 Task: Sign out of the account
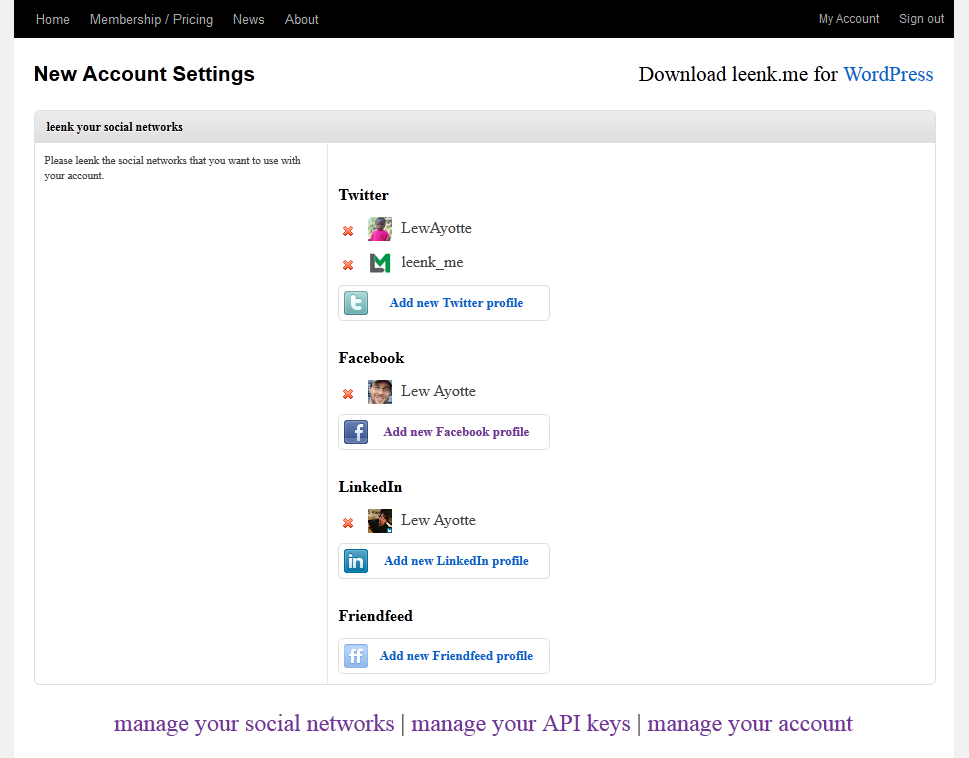(921, 19)
